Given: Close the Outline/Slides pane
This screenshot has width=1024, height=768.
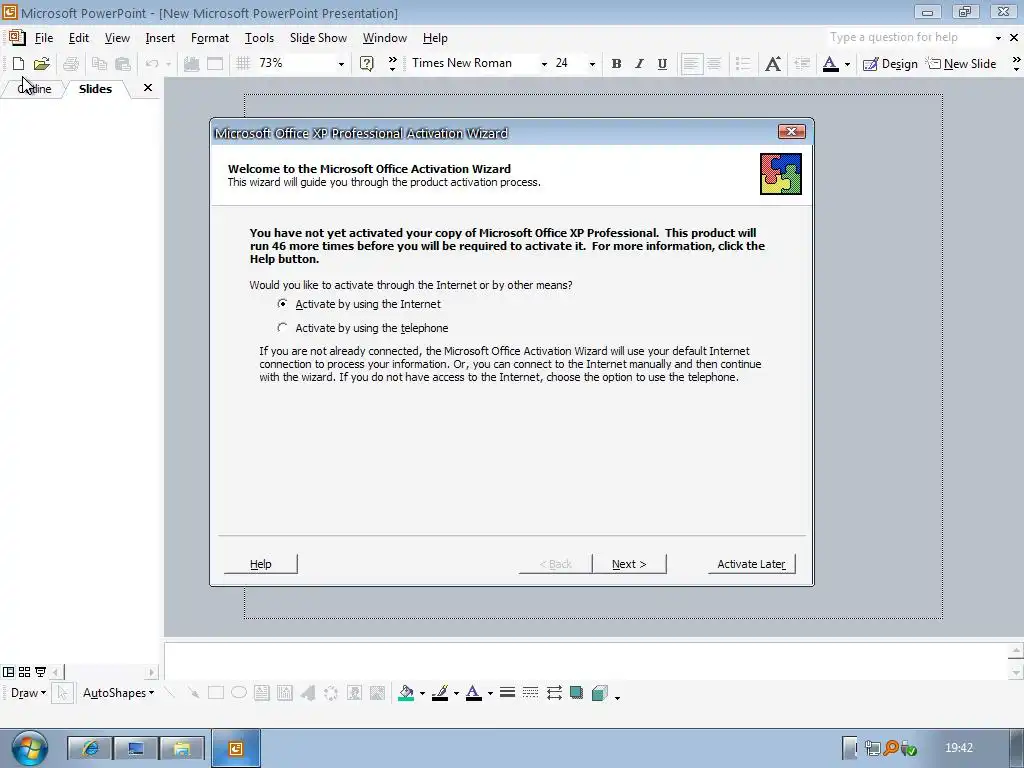Looking at the screenshot, I should pyautogui.click(x=148, y=88).
